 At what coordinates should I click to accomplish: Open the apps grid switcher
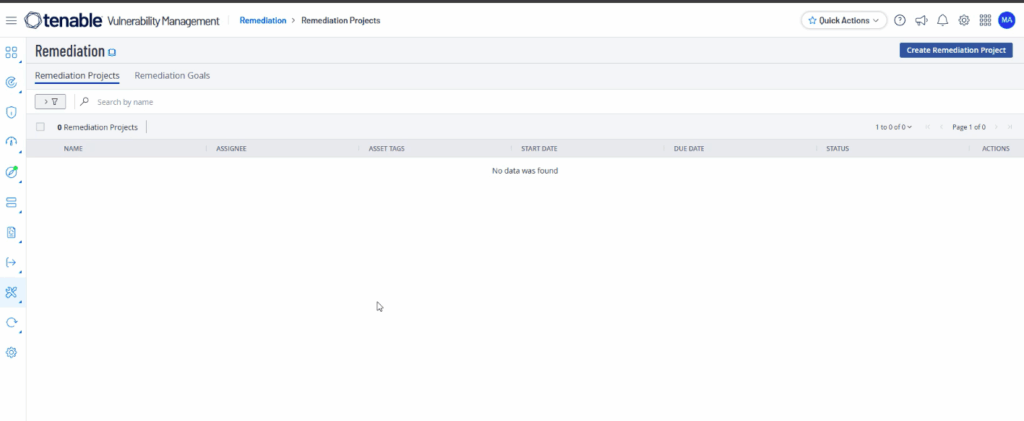985,20
